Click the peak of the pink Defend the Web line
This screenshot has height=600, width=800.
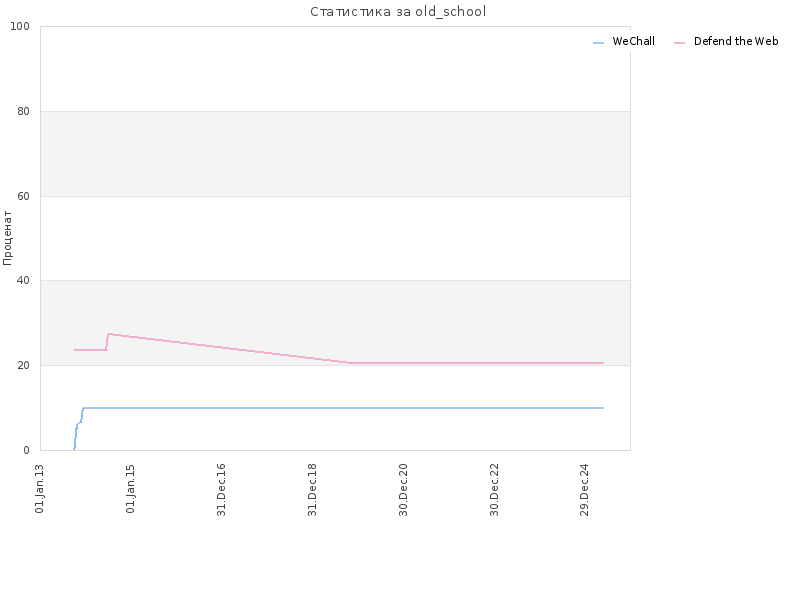(x=110, y=334)
